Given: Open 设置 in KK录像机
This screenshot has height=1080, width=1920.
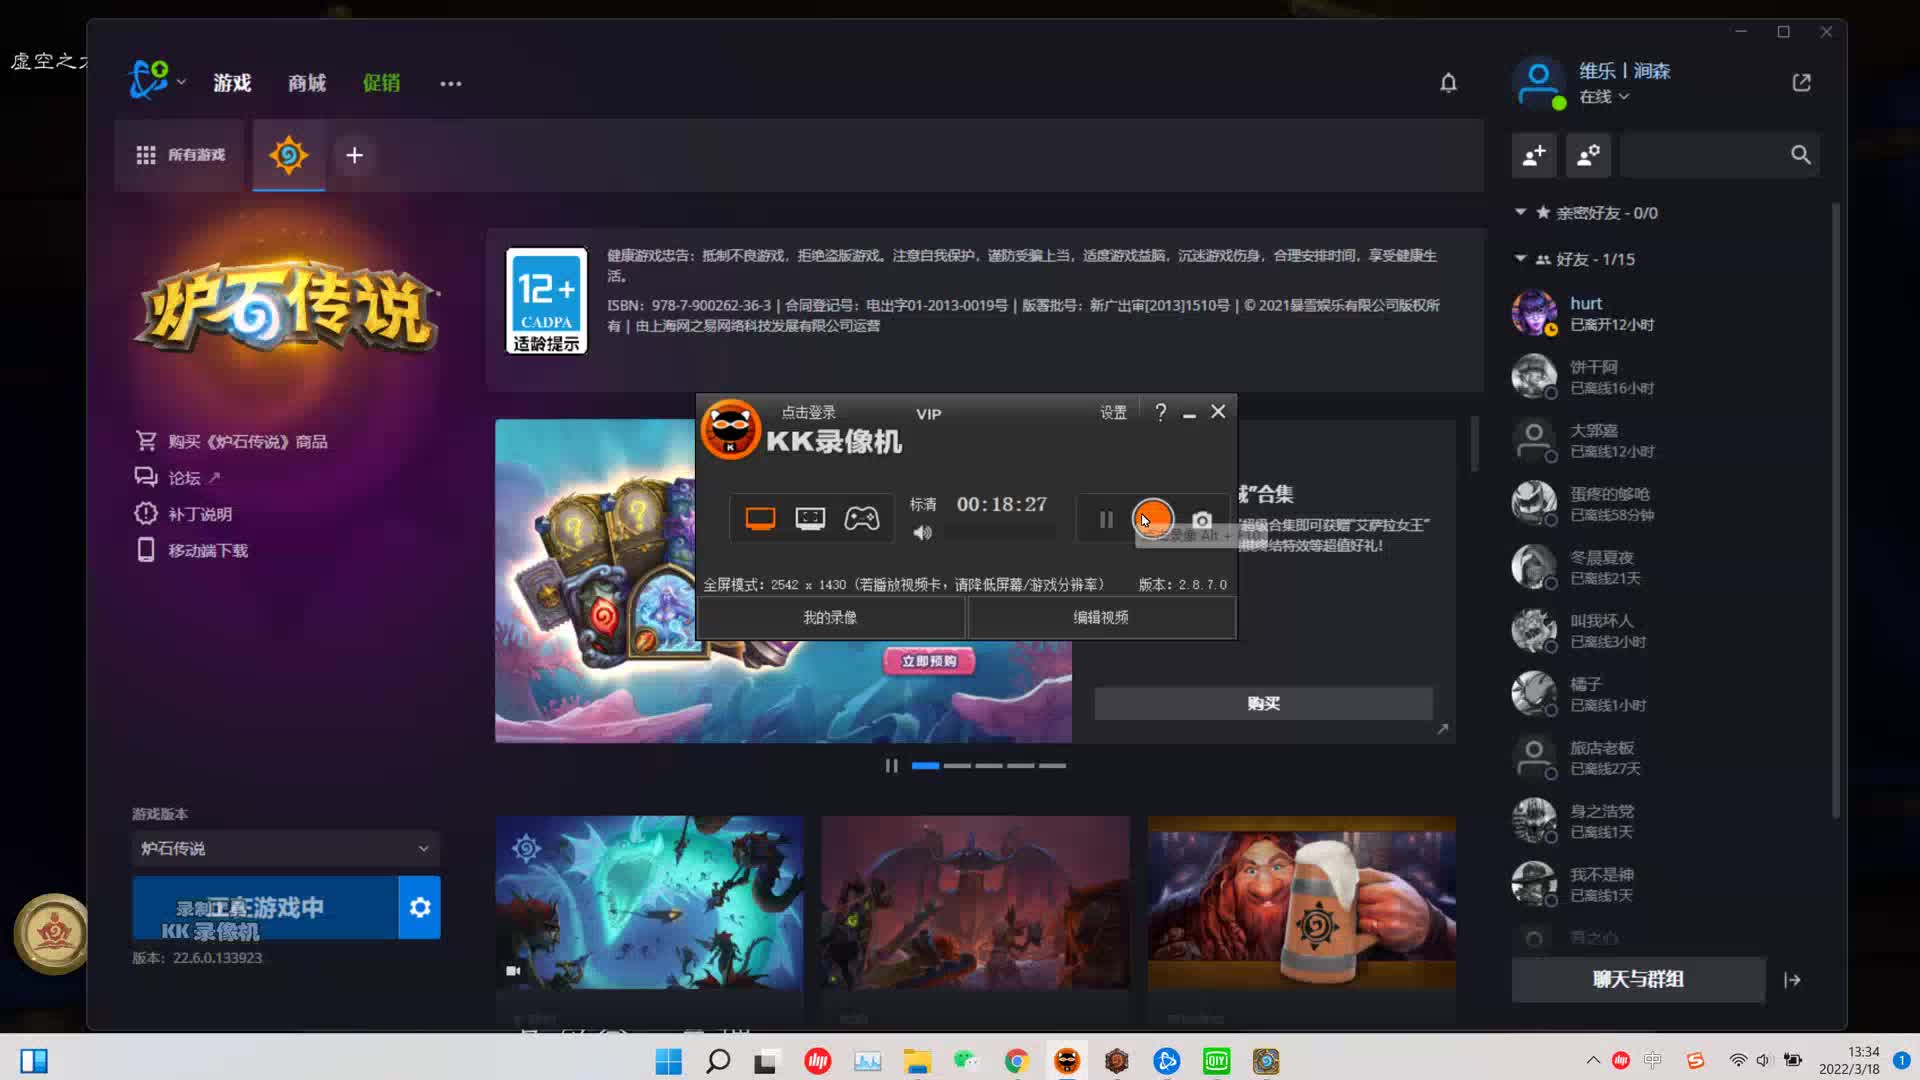Looking at the screenshot, I should click(x=1113, y=413).
